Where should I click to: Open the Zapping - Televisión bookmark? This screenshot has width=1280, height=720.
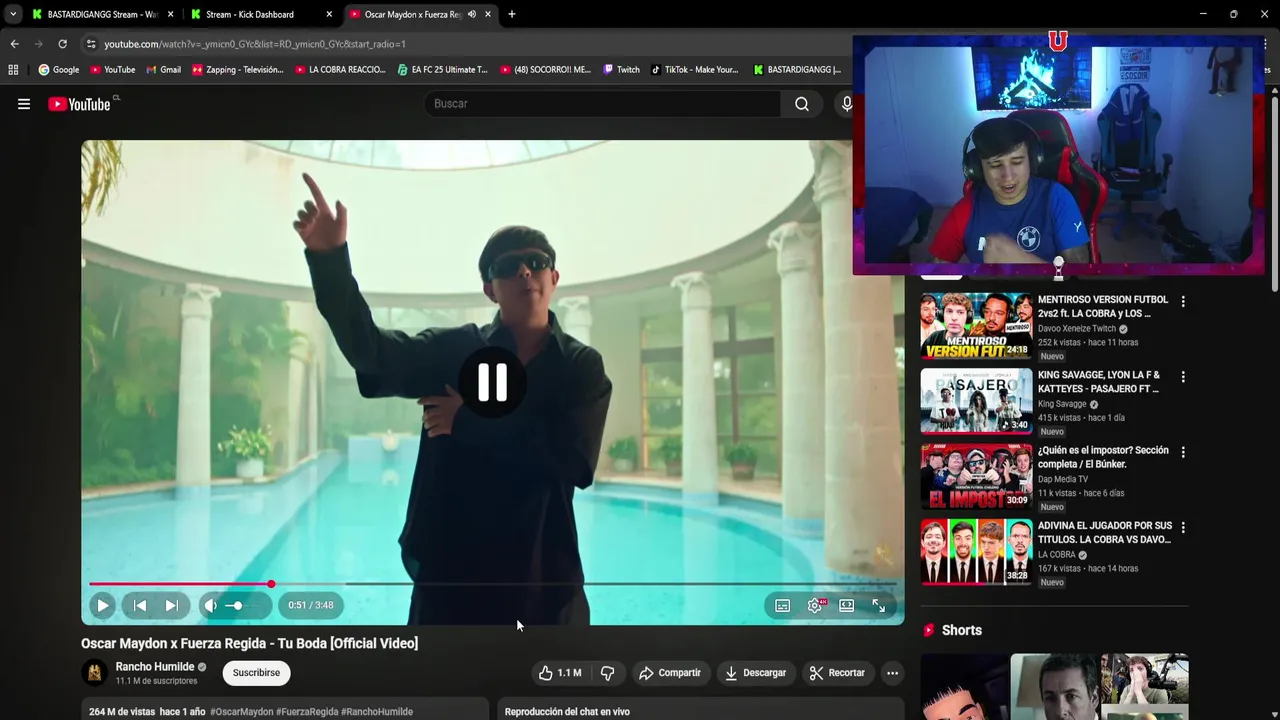point(238,70)
